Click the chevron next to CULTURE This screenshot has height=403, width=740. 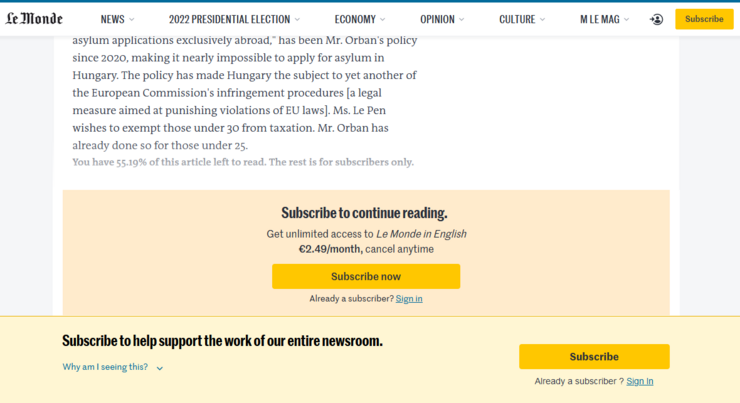(542, 19)
